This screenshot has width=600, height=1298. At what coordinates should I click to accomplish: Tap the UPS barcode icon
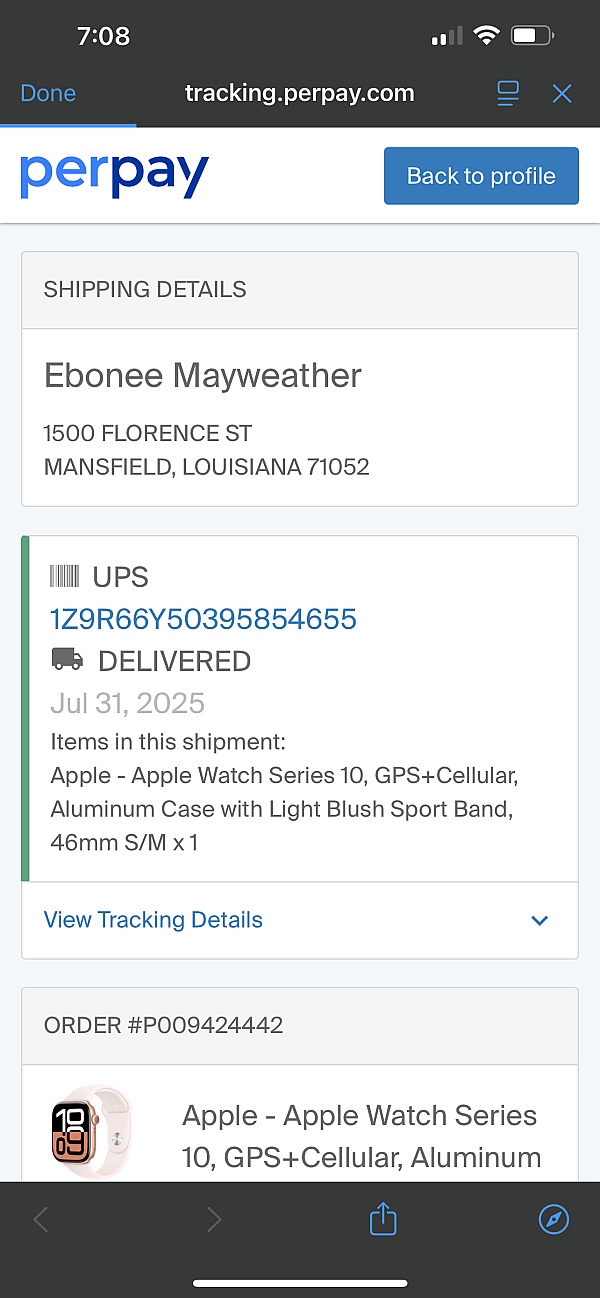point(64,577)
